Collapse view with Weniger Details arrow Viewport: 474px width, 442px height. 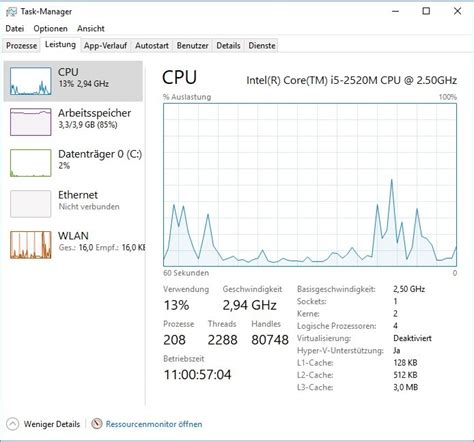[12, 424]
